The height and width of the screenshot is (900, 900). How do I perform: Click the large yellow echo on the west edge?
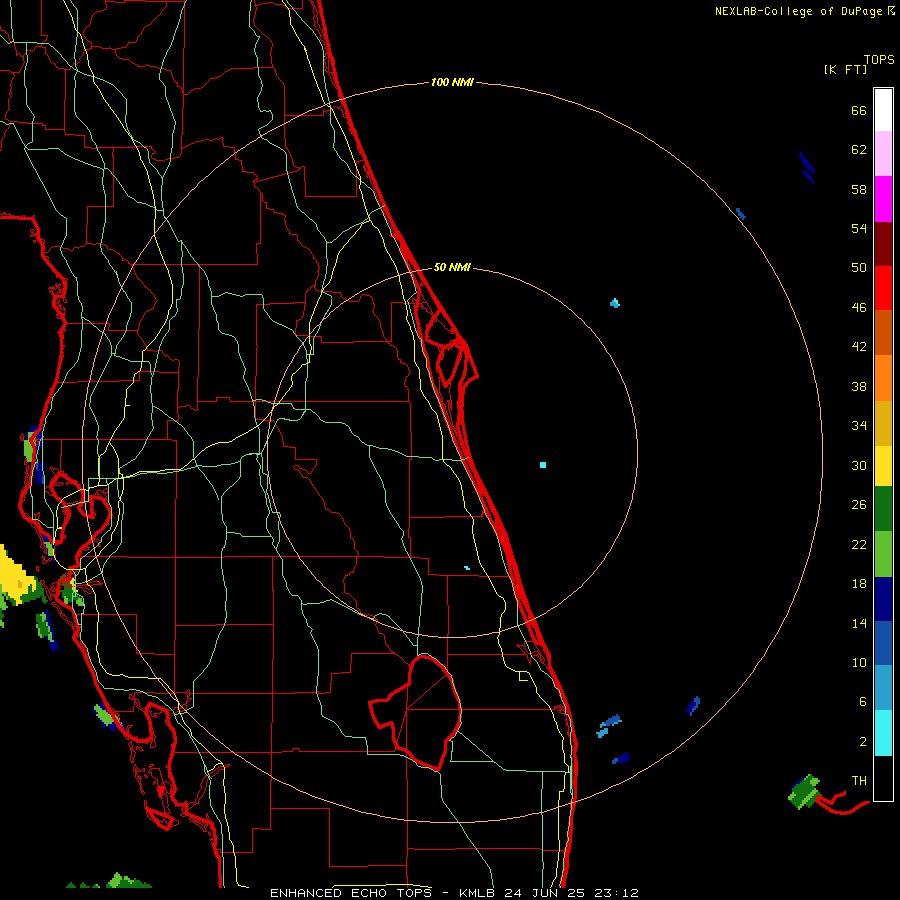[x=17, y=579]
